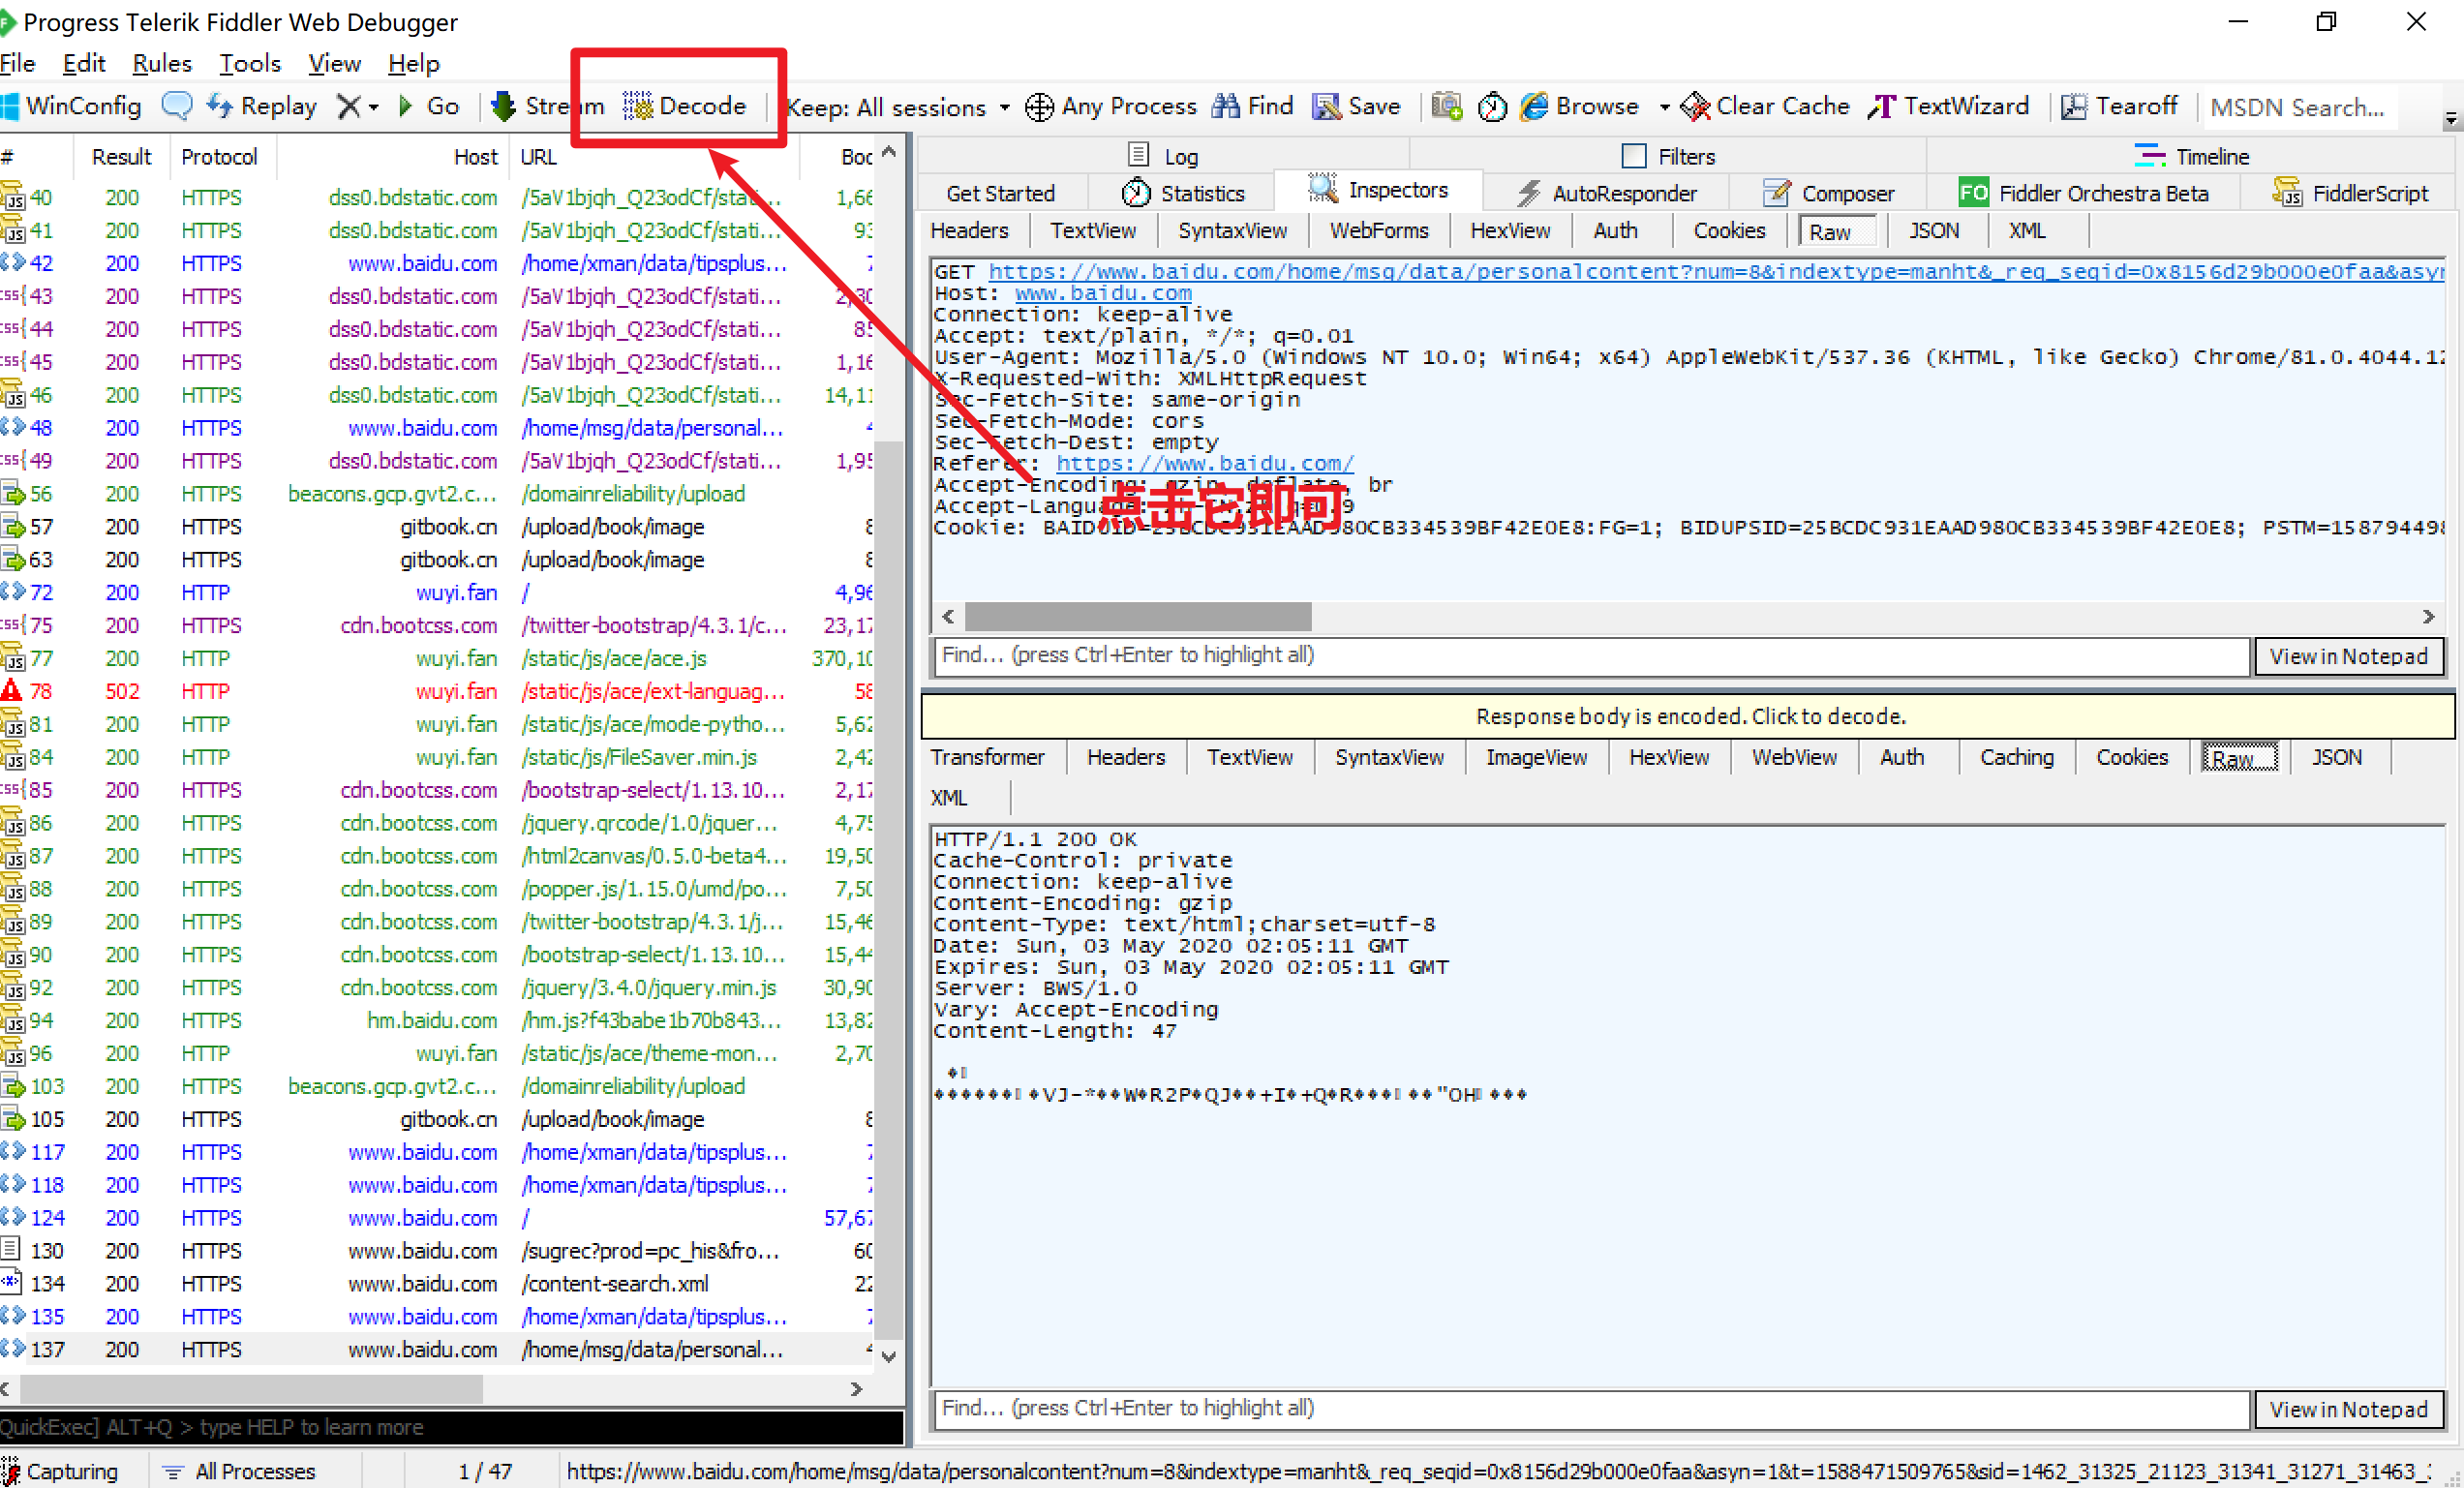2464x1488 pixels.
Task: Open Fiddler Orchestra Beta tab
Action: coord(2084,193)
